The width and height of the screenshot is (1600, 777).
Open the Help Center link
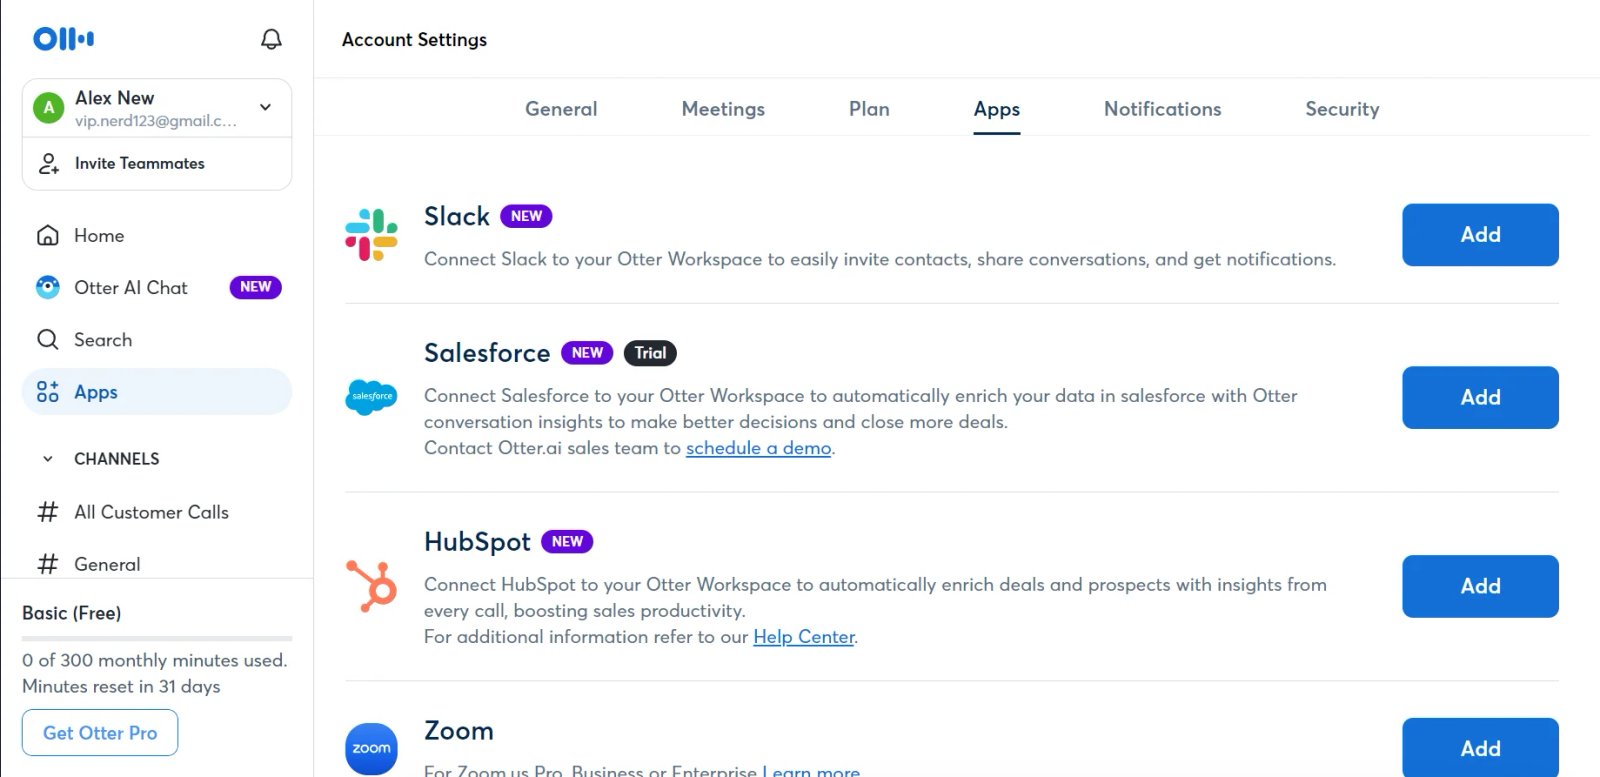(x=803, y=637)
